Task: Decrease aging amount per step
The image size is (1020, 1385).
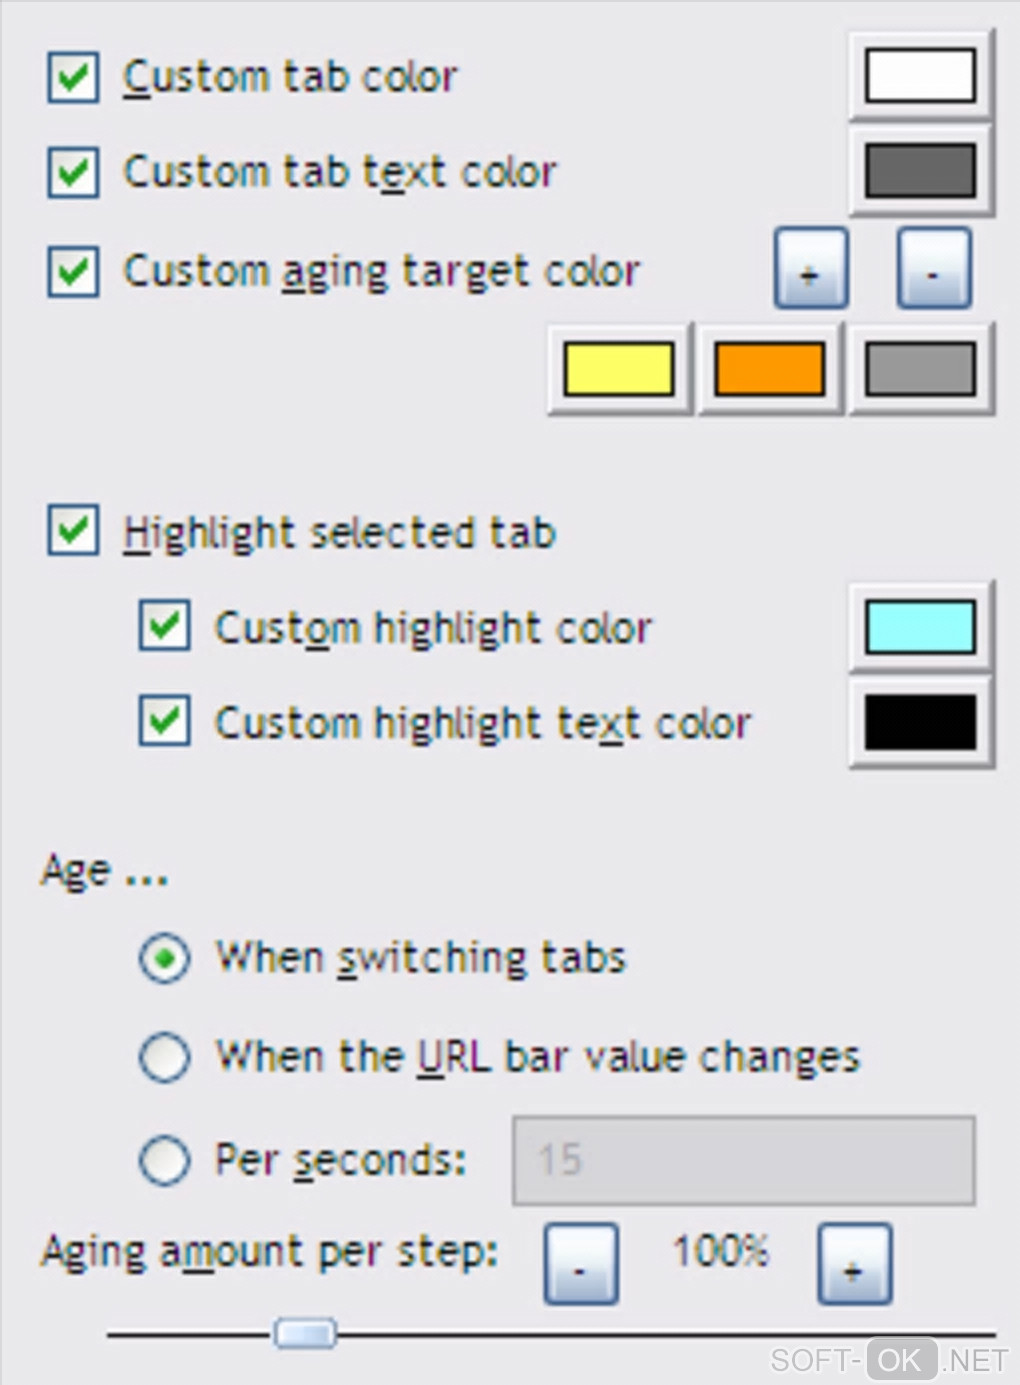Action: (x=580, y=1264)
